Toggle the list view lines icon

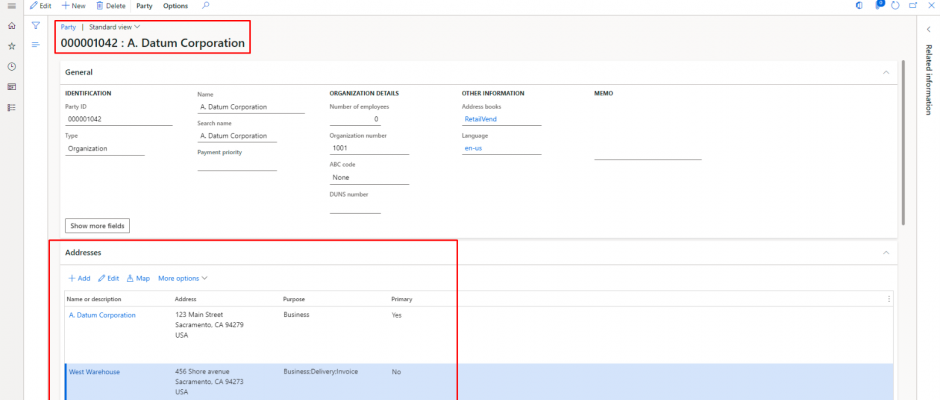coord(35,45)
